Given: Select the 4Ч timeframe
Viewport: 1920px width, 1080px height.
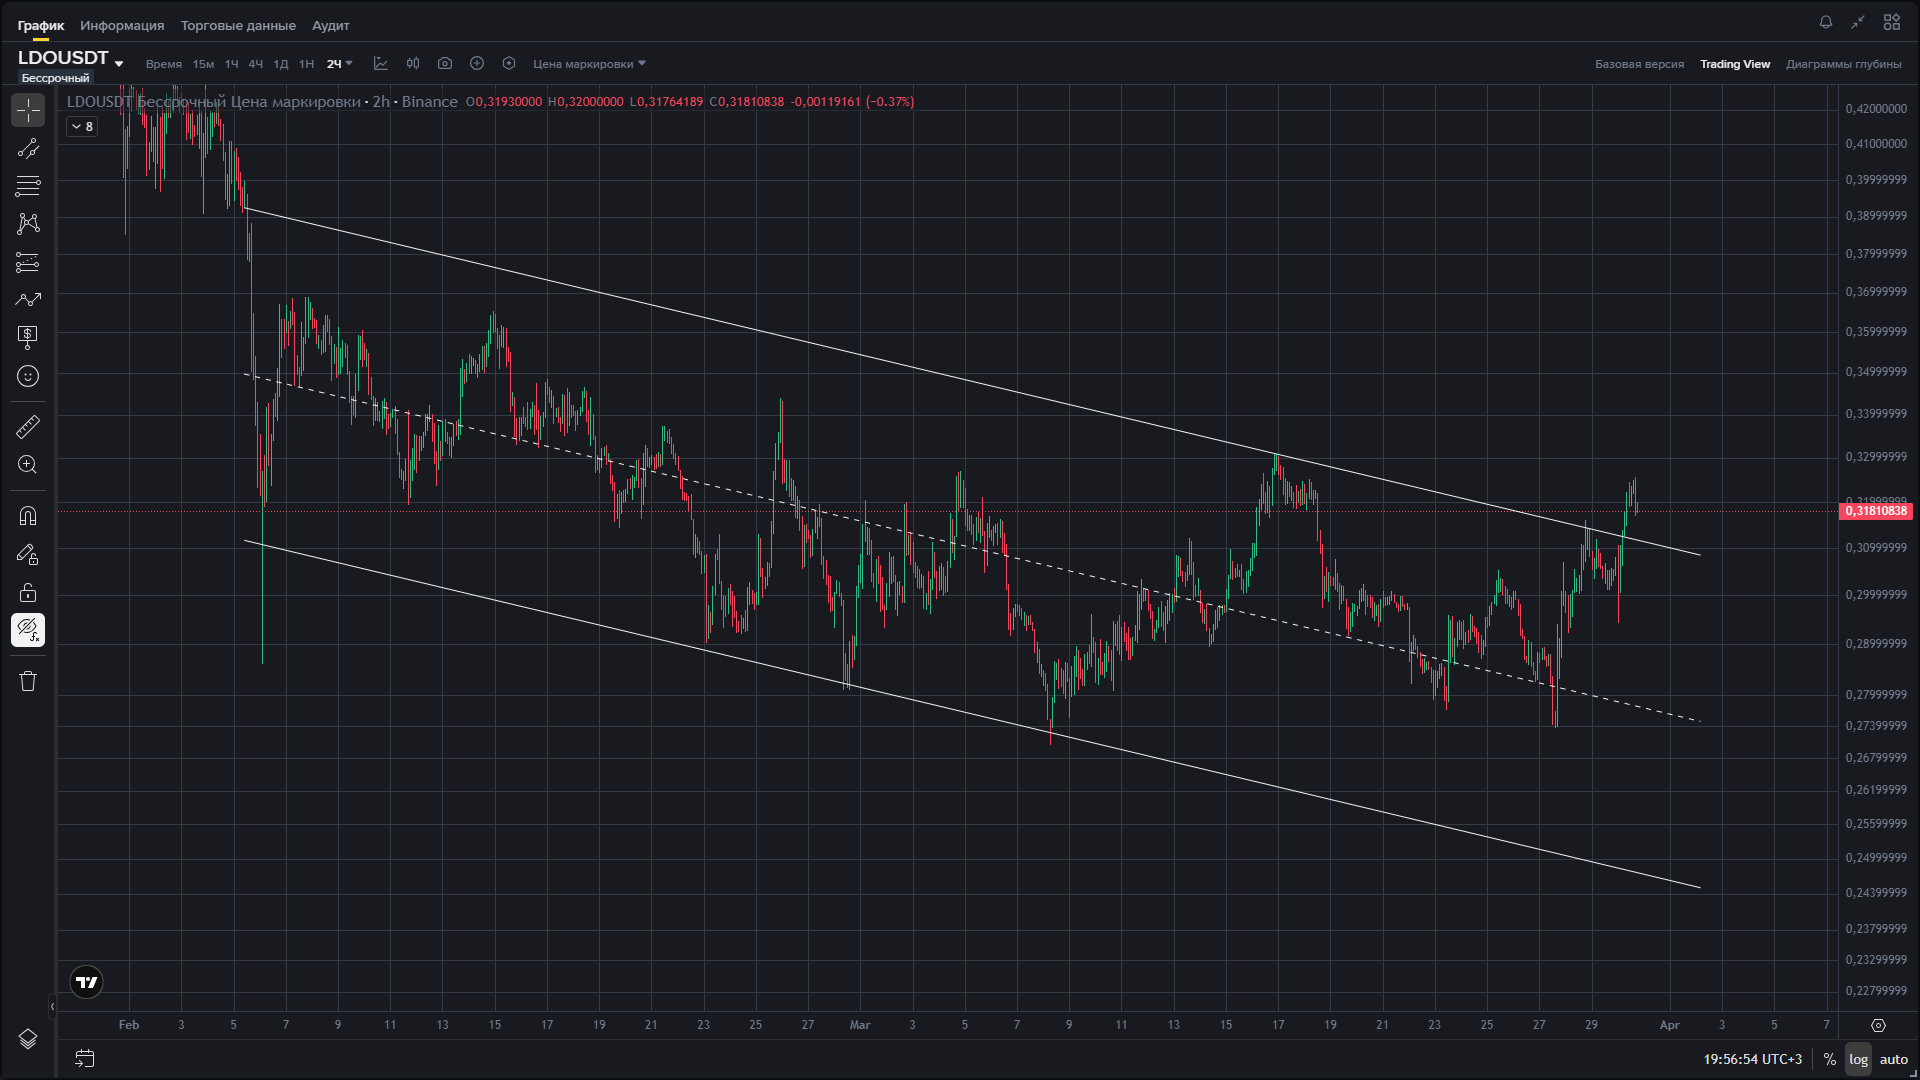Looking at the screenshot, I should (x=256, y=64).
